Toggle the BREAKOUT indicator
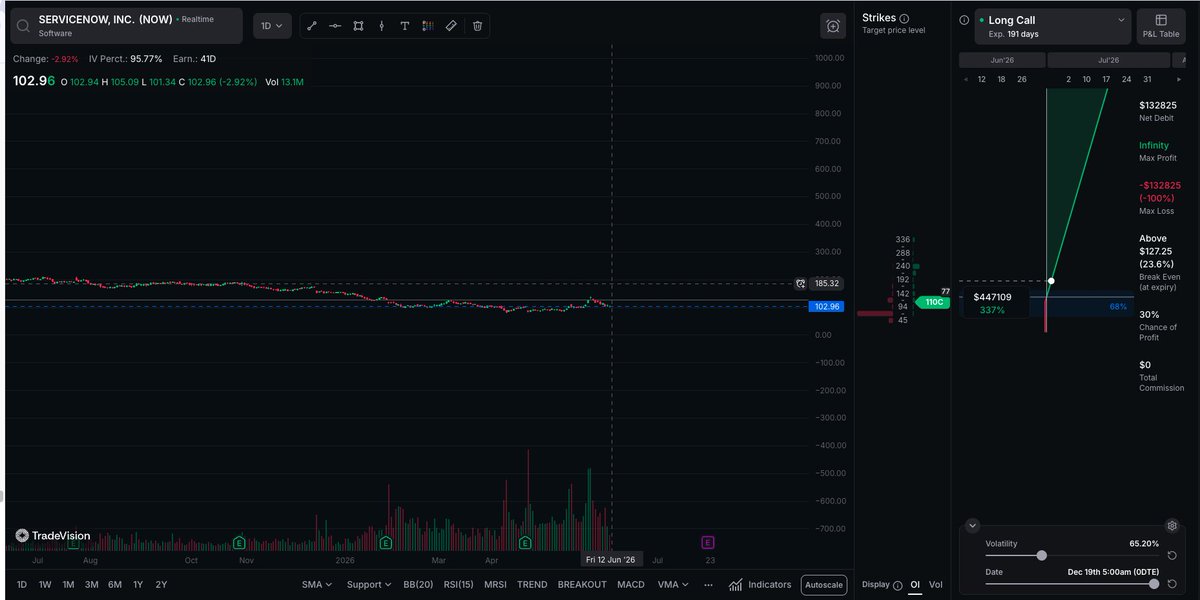Screen dimensions: 1200x600 click(582, 584)
